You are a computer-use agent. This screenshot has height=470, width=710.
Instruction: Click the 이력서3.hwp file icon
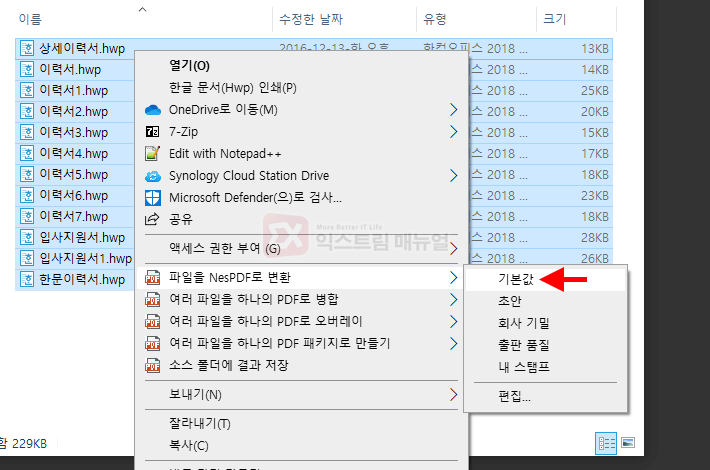pos(27,132)
